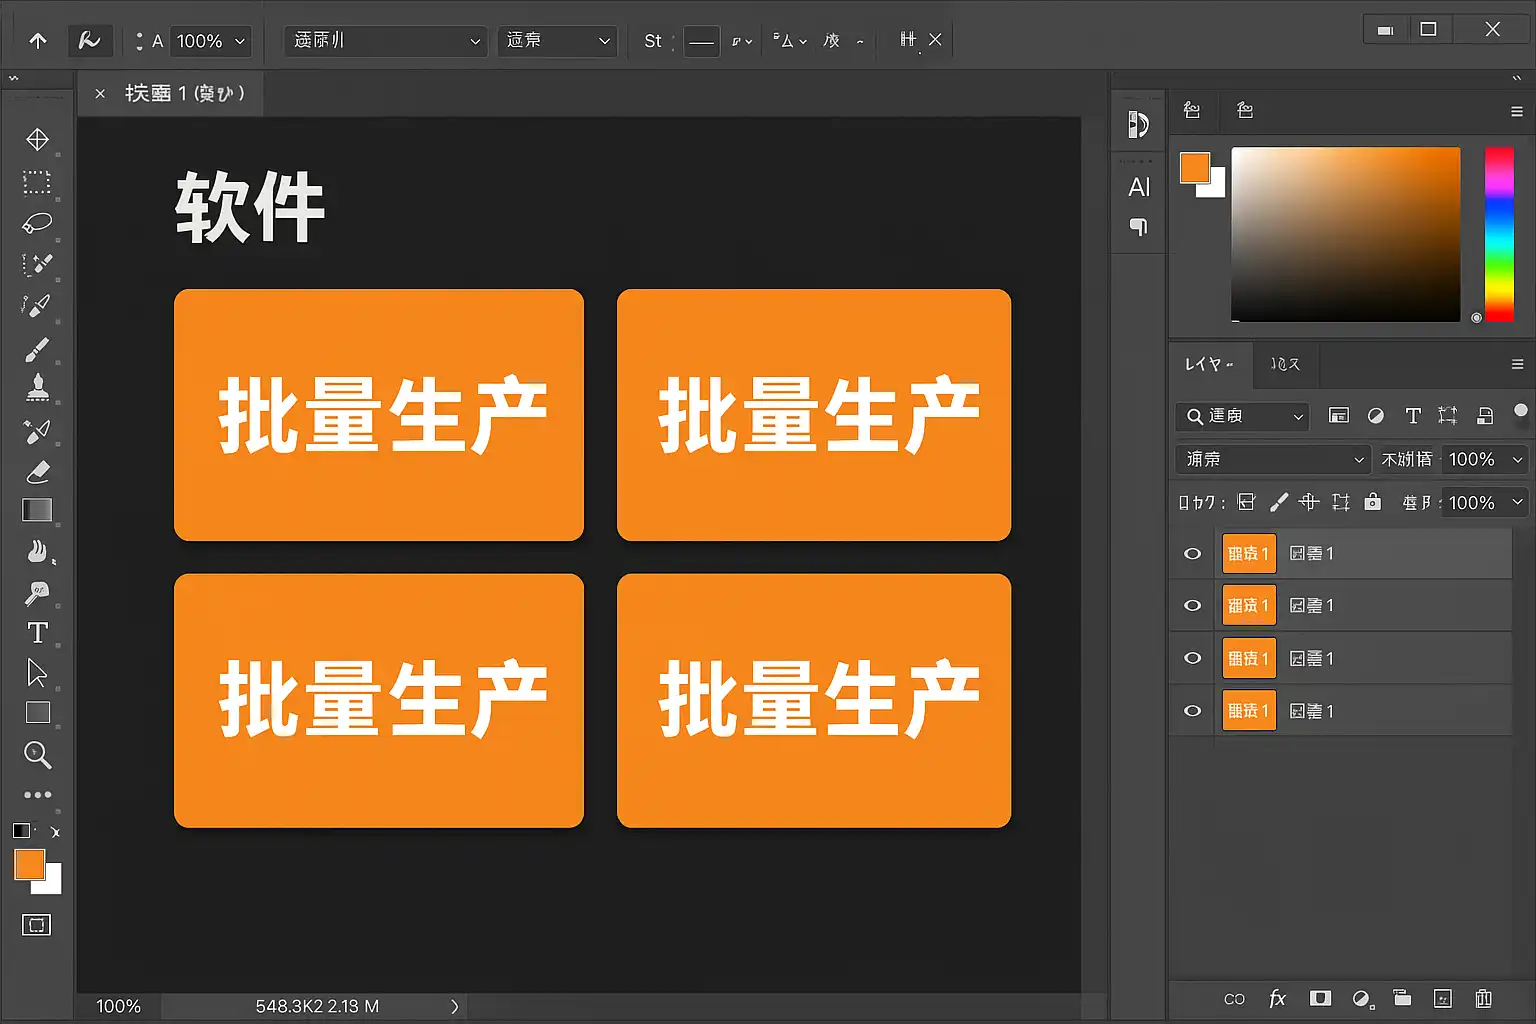Open the font family dropdown in options bar
The height and width of the screenshot is (1024, 1536).
click(x=386, y=41)
